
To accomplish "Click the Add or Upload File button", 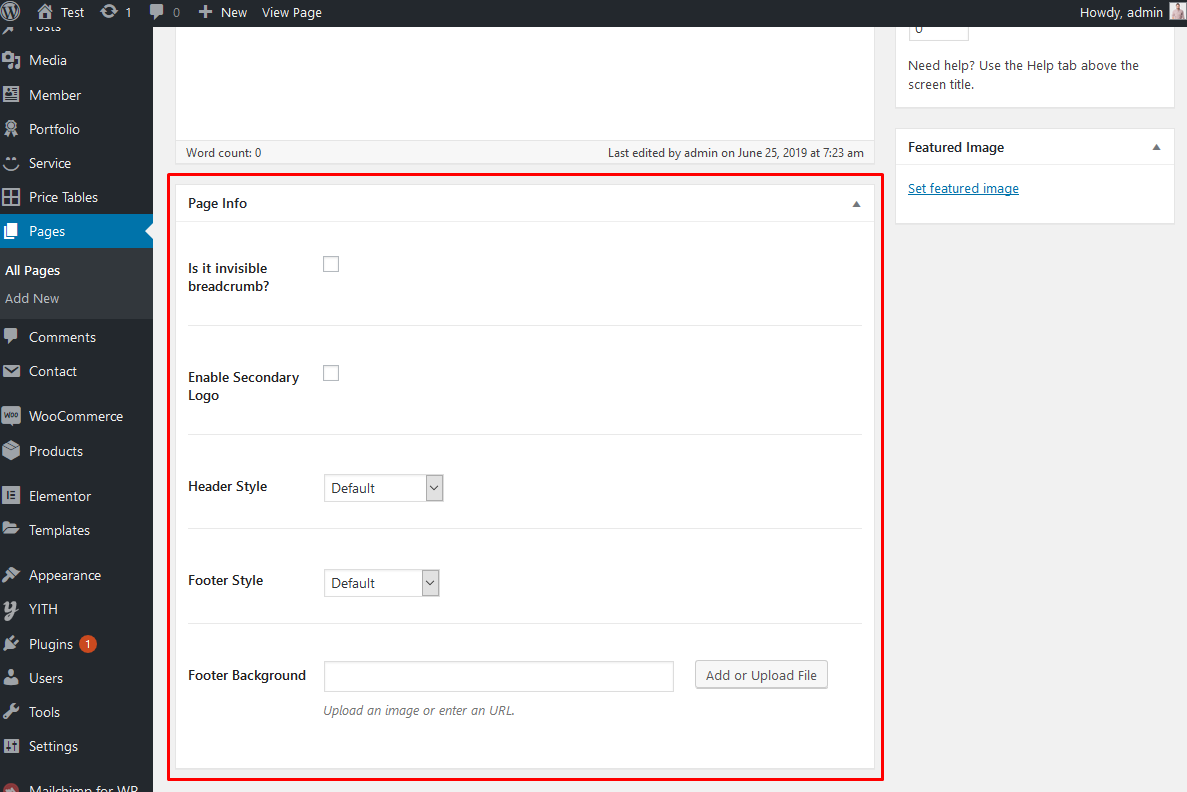I will pyautogui.click(x=761, y=675).
